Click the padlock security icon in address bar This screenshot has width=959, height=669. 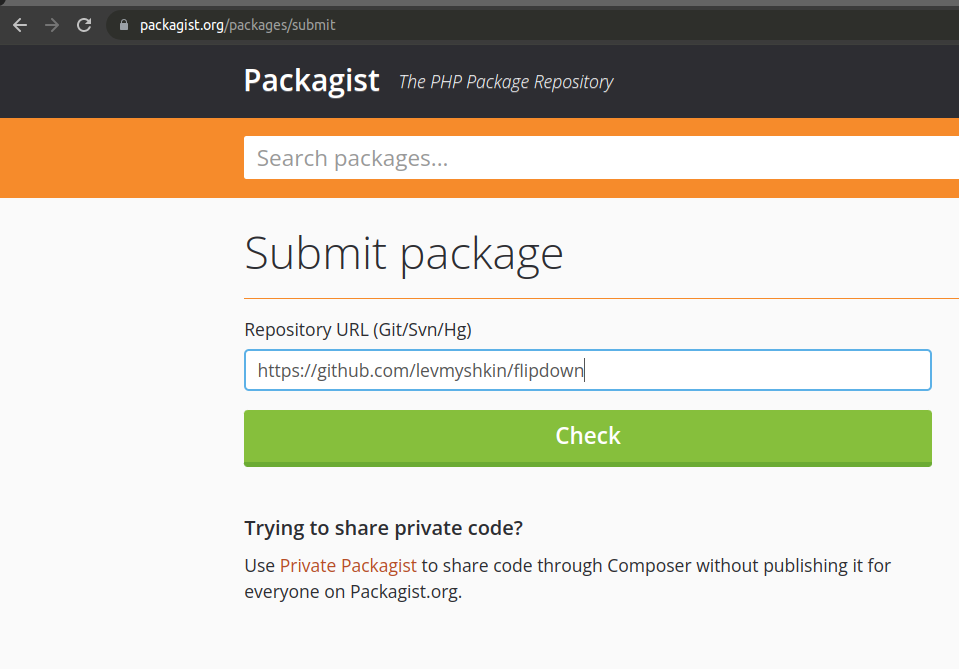122,24
